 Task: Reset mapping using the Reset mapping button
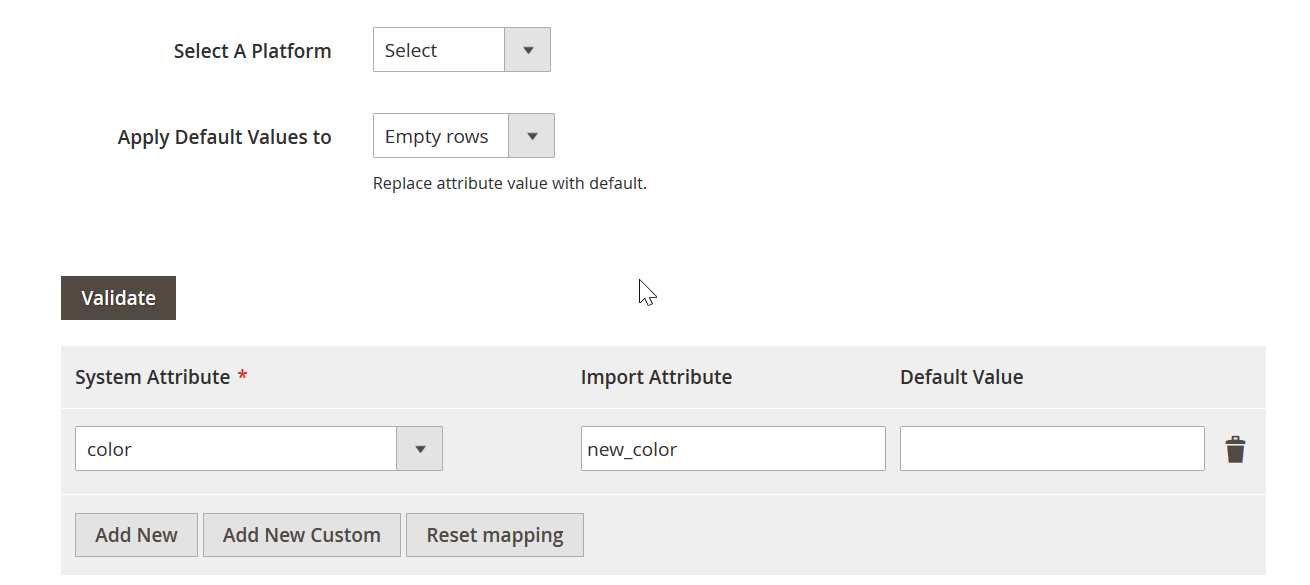pos(495,535)
